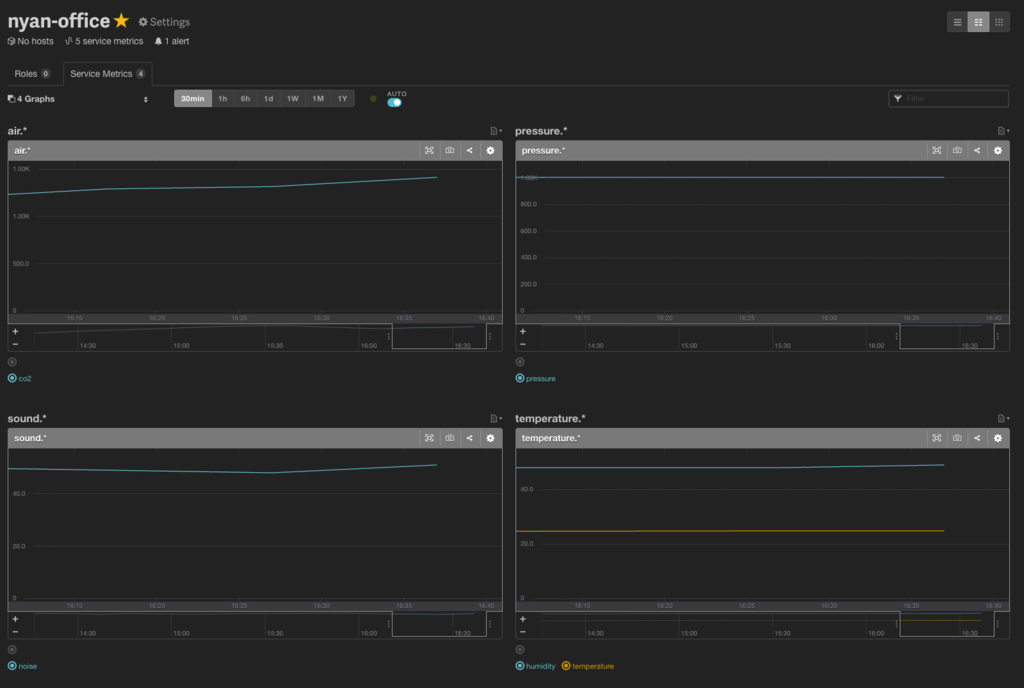This screenshot has width=1024, height=688.
Task: Switch to dense grid layout
Action: point(999,22)
